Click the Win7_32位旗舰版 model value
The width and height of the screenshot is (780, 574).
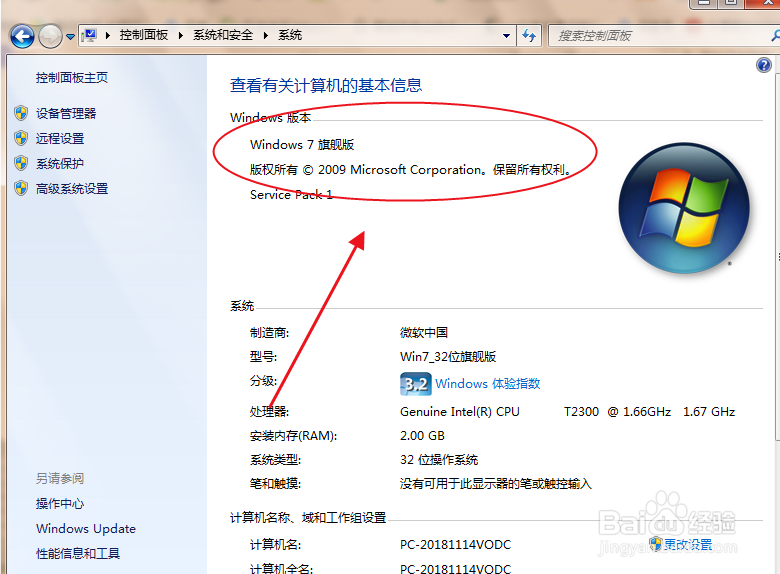[448, 357]
